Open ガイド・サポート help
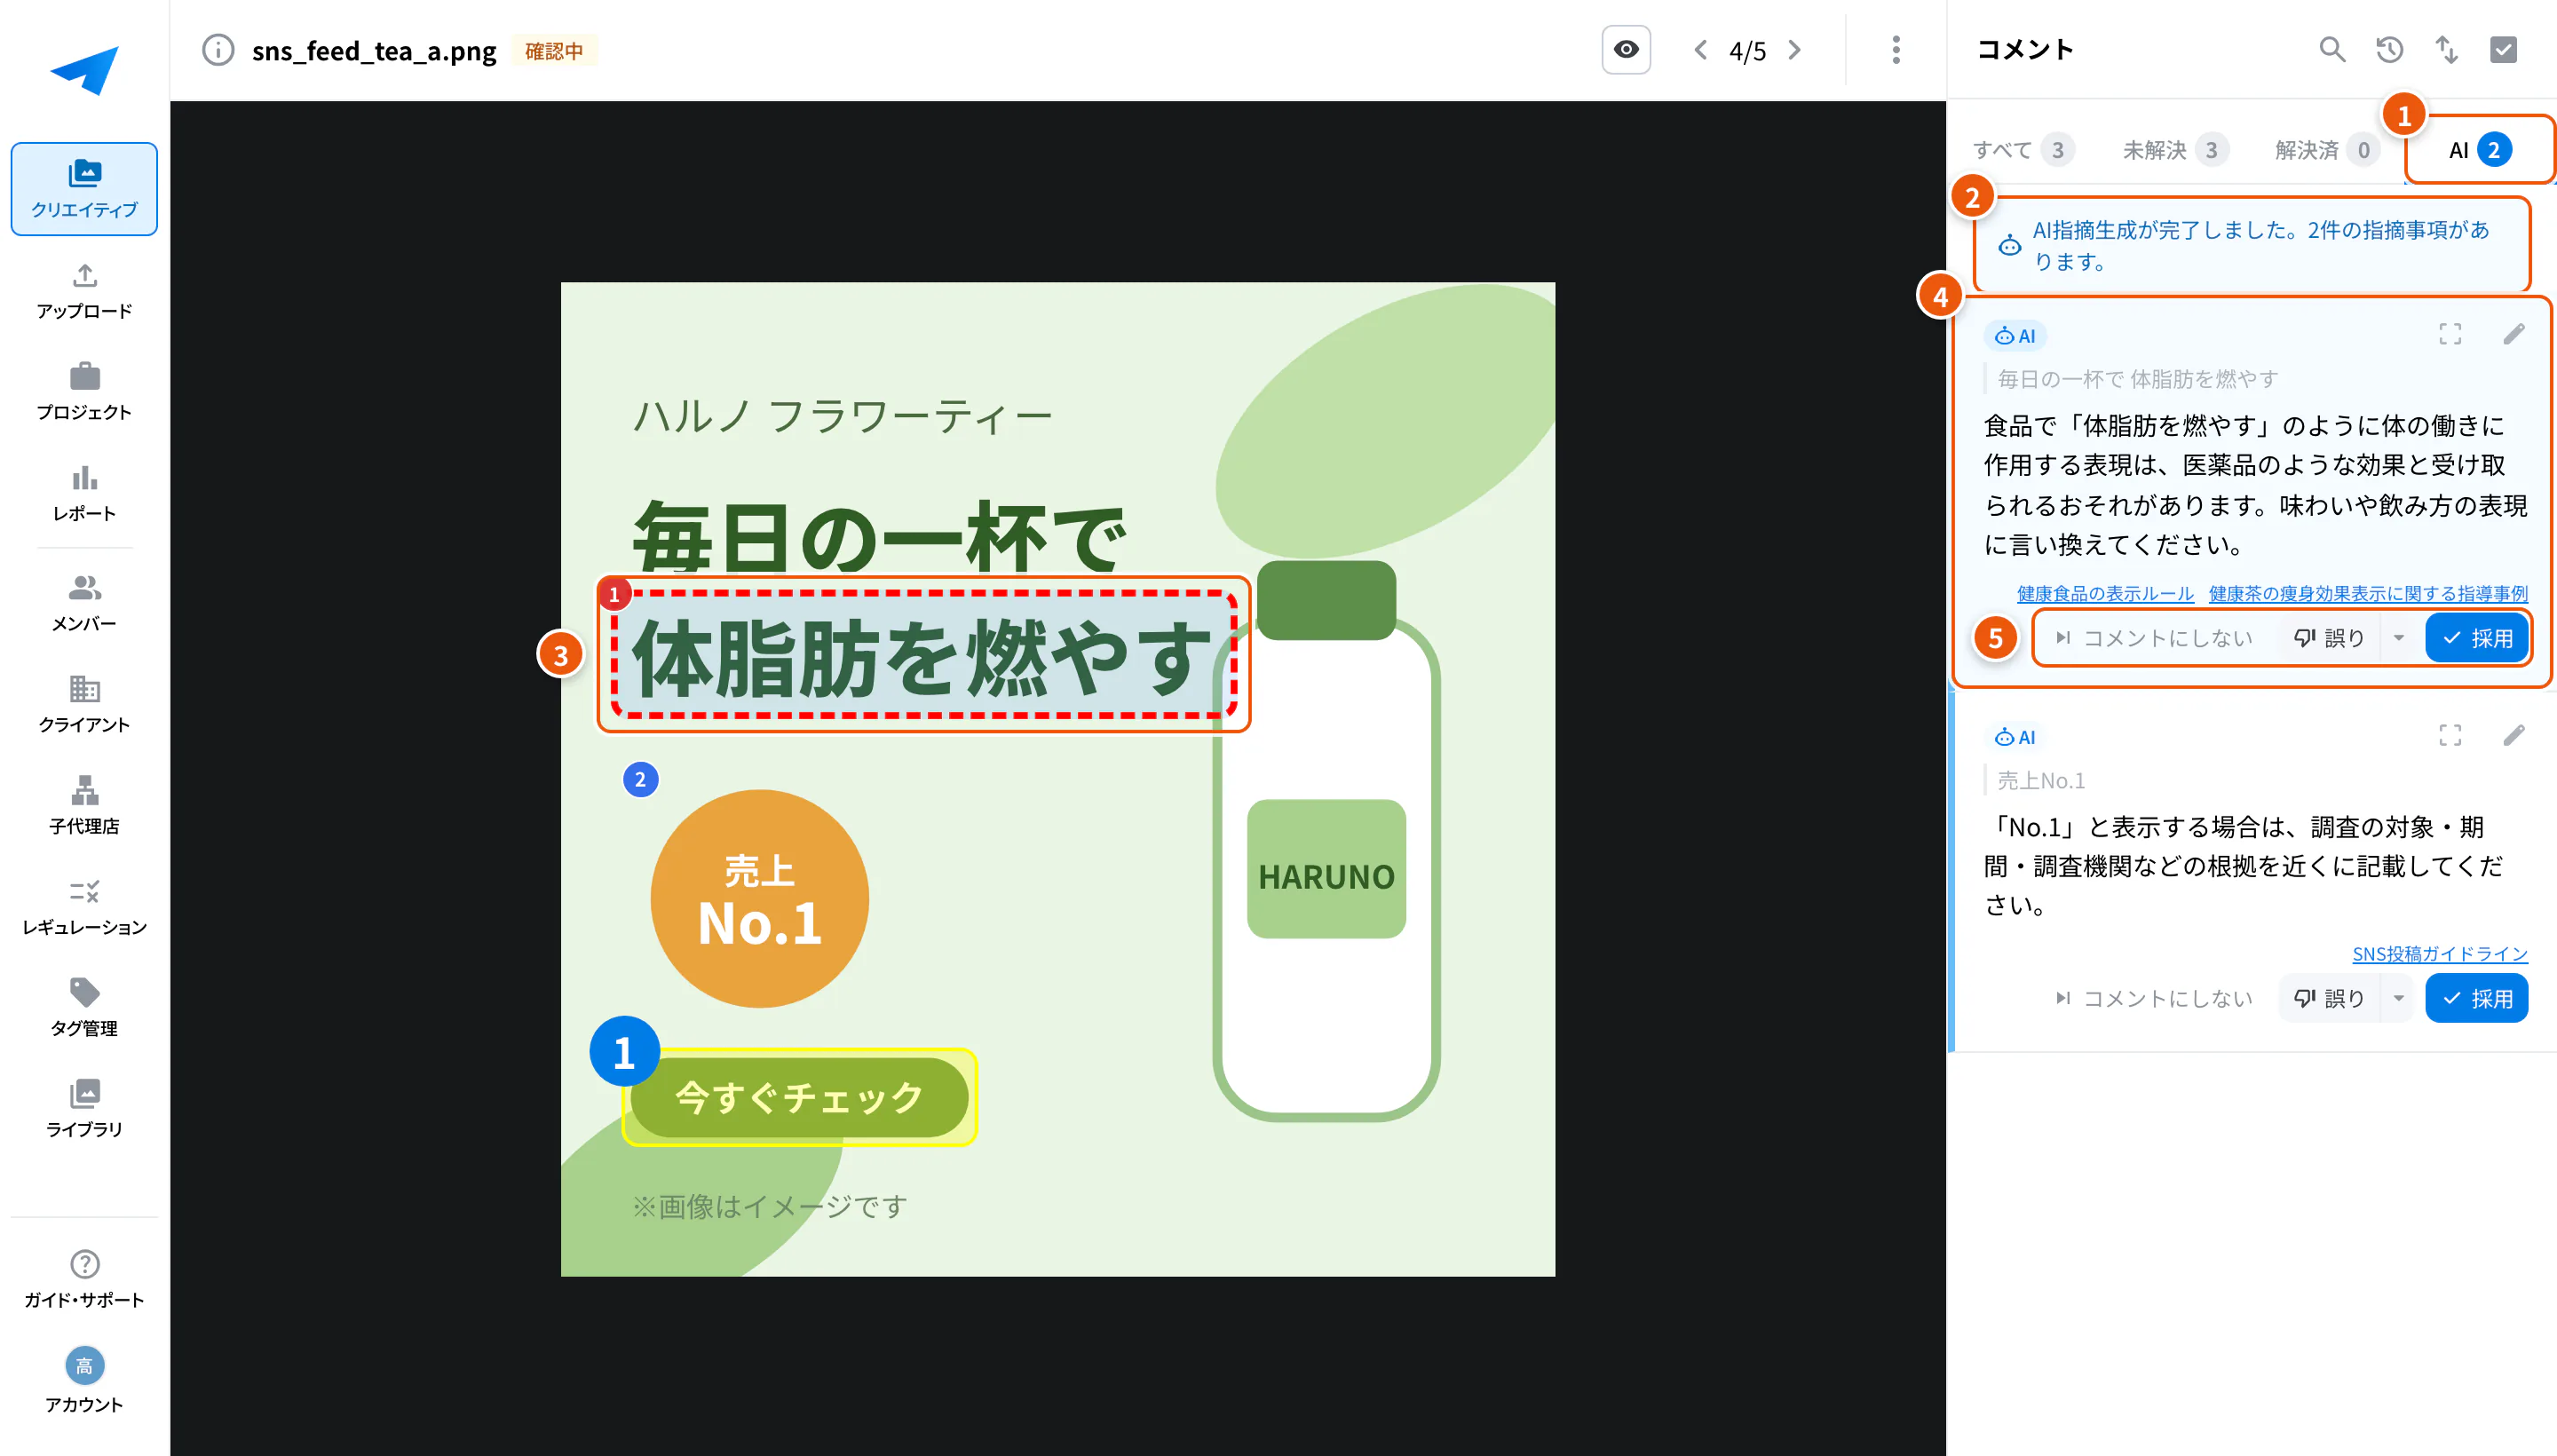This screenshot has width=2557, height=1456. pyautogui.click(x=84, y=1279)
